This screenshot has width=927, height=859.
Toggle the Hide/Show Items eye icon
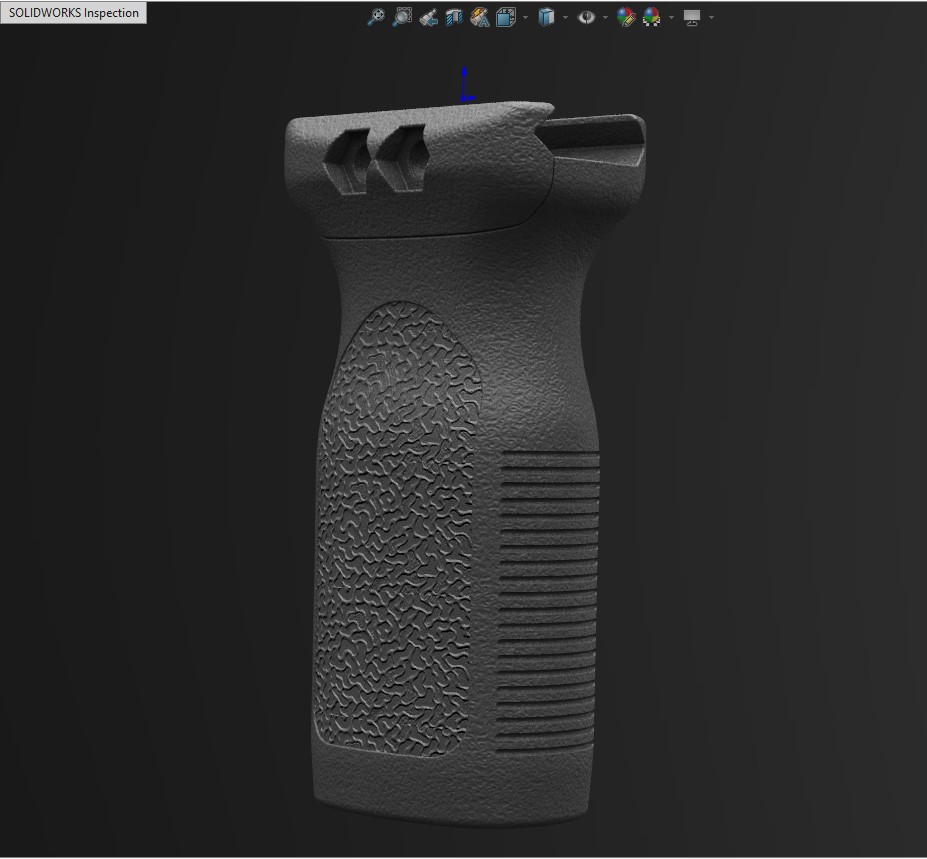586,17
